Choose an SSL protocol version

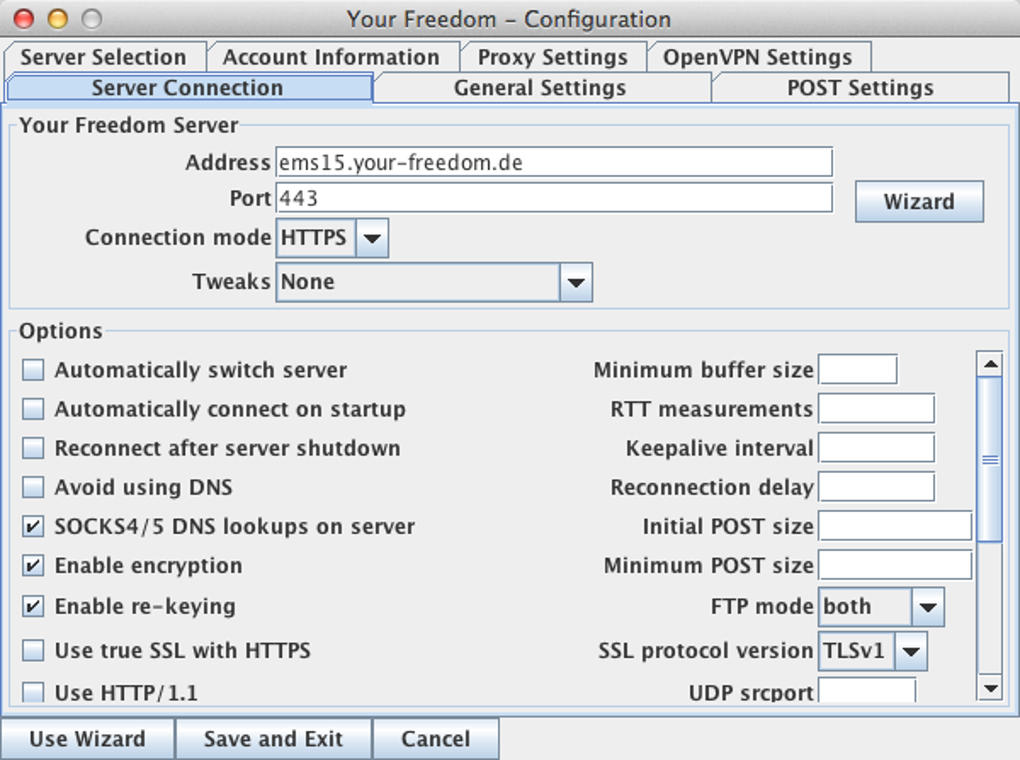pos(910,651)
